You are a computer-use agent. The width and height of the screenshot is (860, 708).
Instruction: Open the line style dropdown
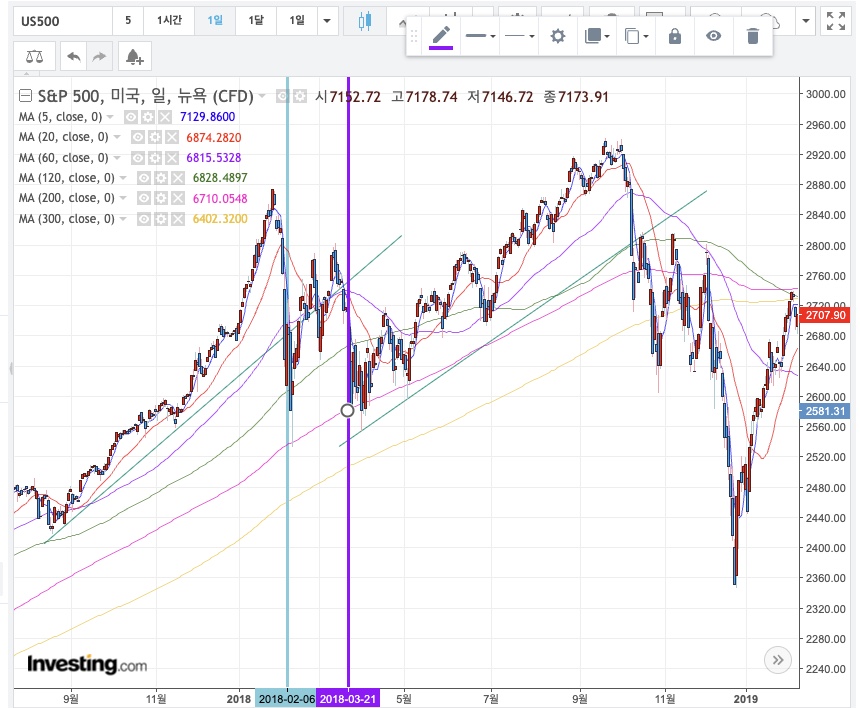[x=519, y=36]
